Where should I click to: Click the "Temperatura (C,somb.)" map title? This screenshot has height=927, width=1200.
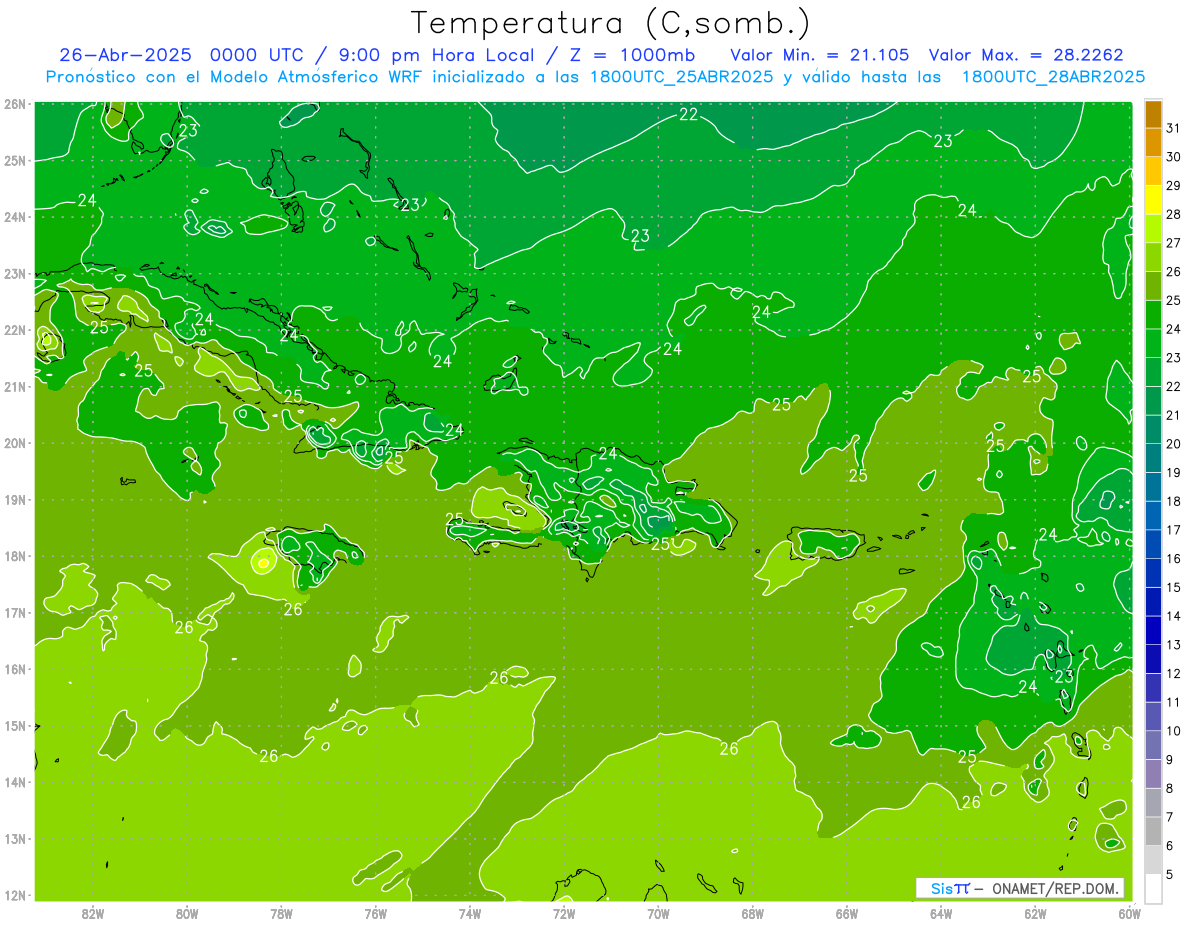(x=611, y=23)
